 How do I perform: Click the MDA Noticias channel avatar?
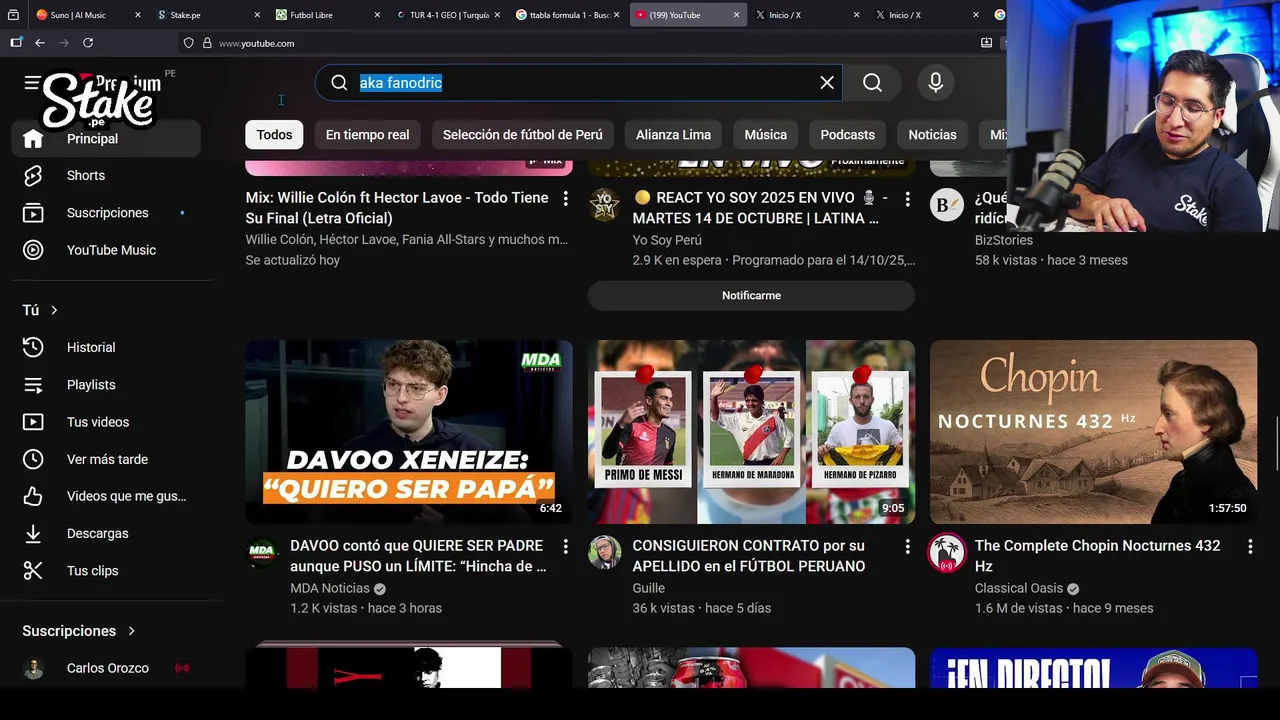(x=262, y=553)
